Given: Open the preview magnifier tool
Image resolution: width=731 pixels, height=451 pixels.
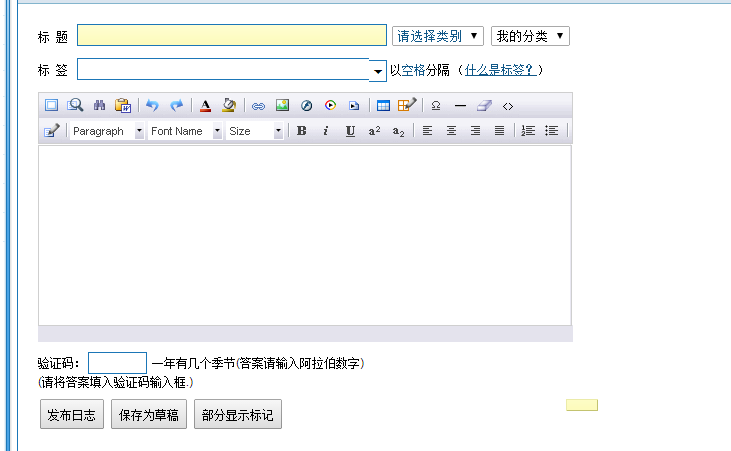Looking at the screenshot, I should coord(75,105).
